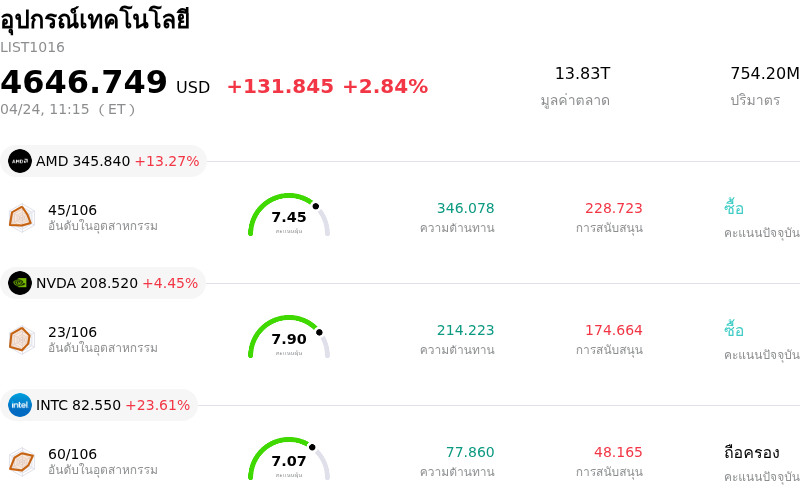This screenshot has height=499, width=800.
Task: Select the AMD 345.840 stock chip
Action: tap(104, 161)
